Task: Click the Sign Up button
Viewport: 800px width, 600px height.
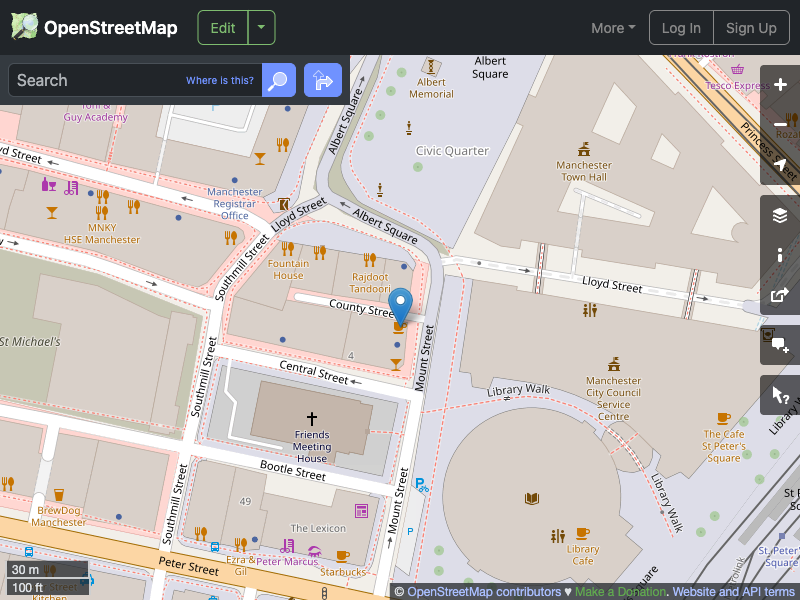Action: [752, 27]
